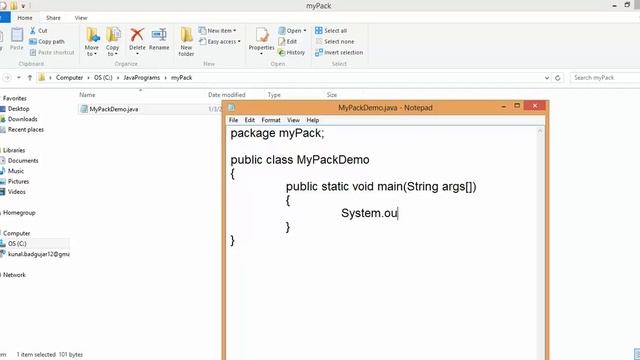Click the Notepad scroll up arrow

pyautogui.click(x=540, y=131)
